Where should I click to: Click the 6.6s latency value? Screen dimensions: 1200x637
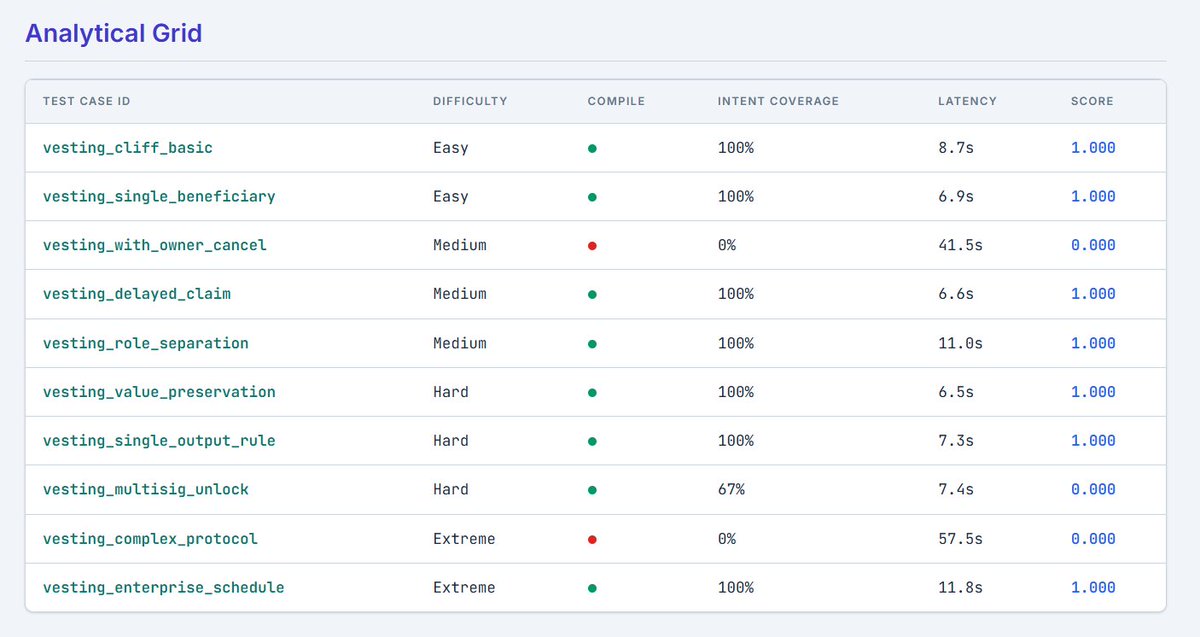tap(956, 294)
